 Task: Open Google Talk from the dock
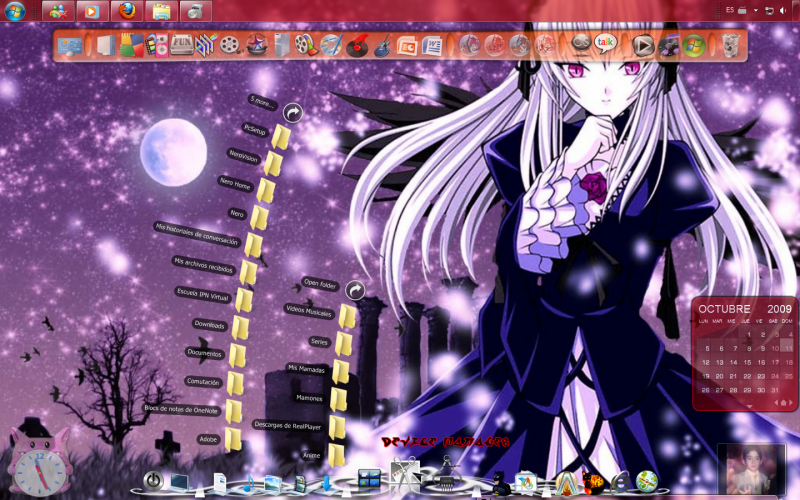tap(606, 44)
